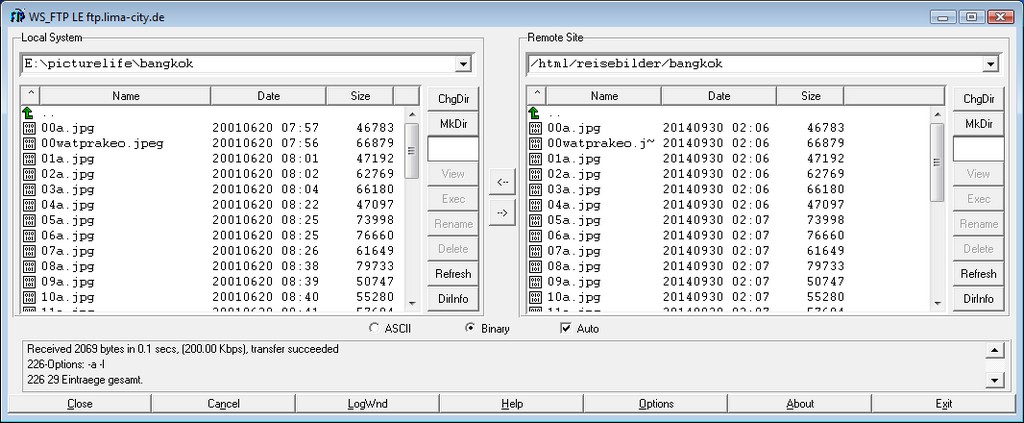Screen dimensions: 1024x423
Task: Click file icon of remote 00a.jpg
Action: point(535,128)
